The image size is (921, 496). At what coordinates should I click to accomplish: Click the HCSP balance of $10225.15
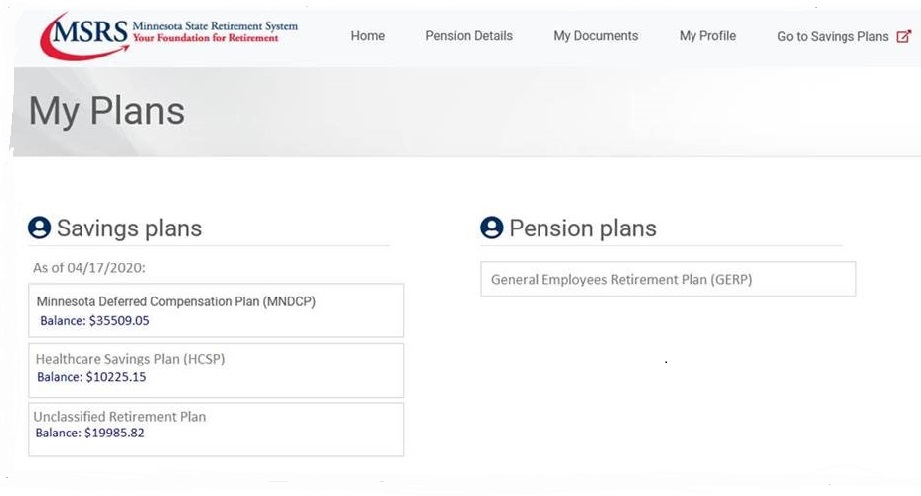click(91, 377)
